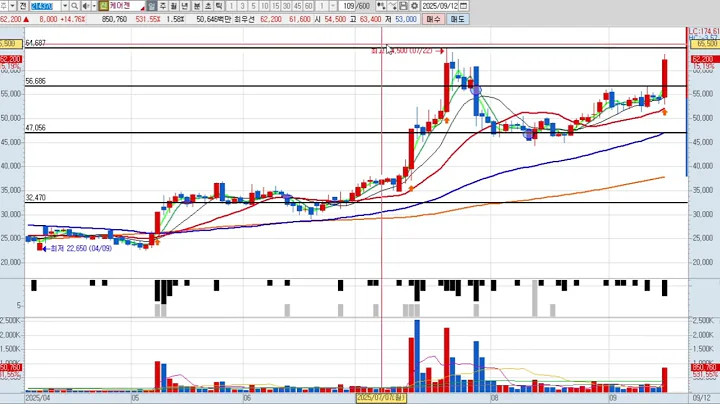720x404 pixels.
Task: Open chart settings gear icon
Action: coord(414,6)
